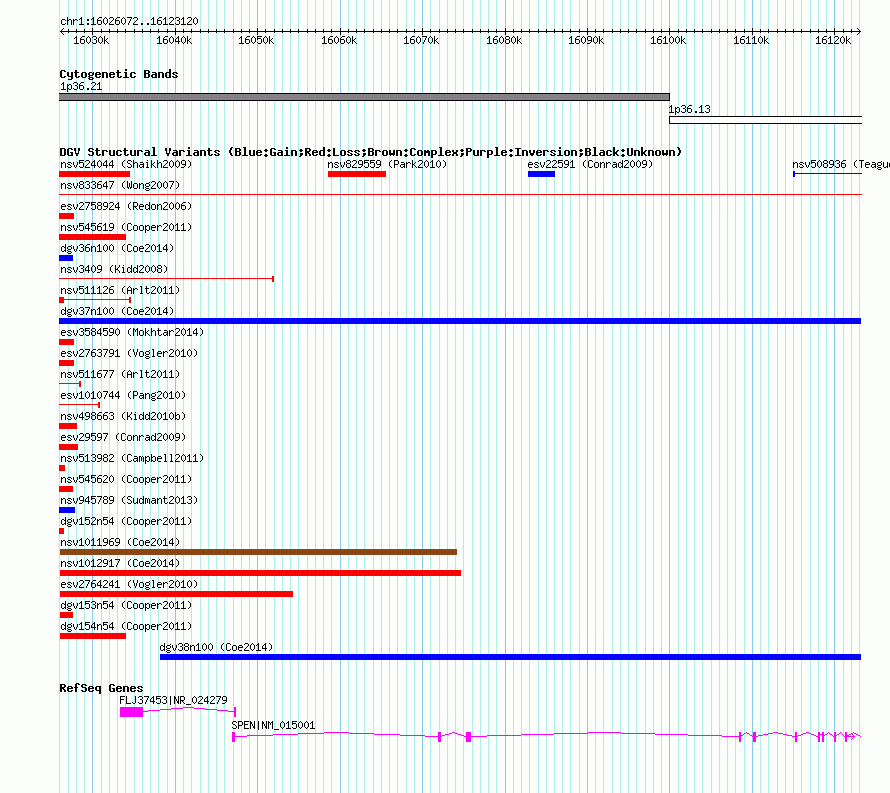Select the blue dgv38n100 (Coe2014) bar
Image resolution: width=890 pixels, height=793 pixels.
pyautogui.click(x=510, y=657)
